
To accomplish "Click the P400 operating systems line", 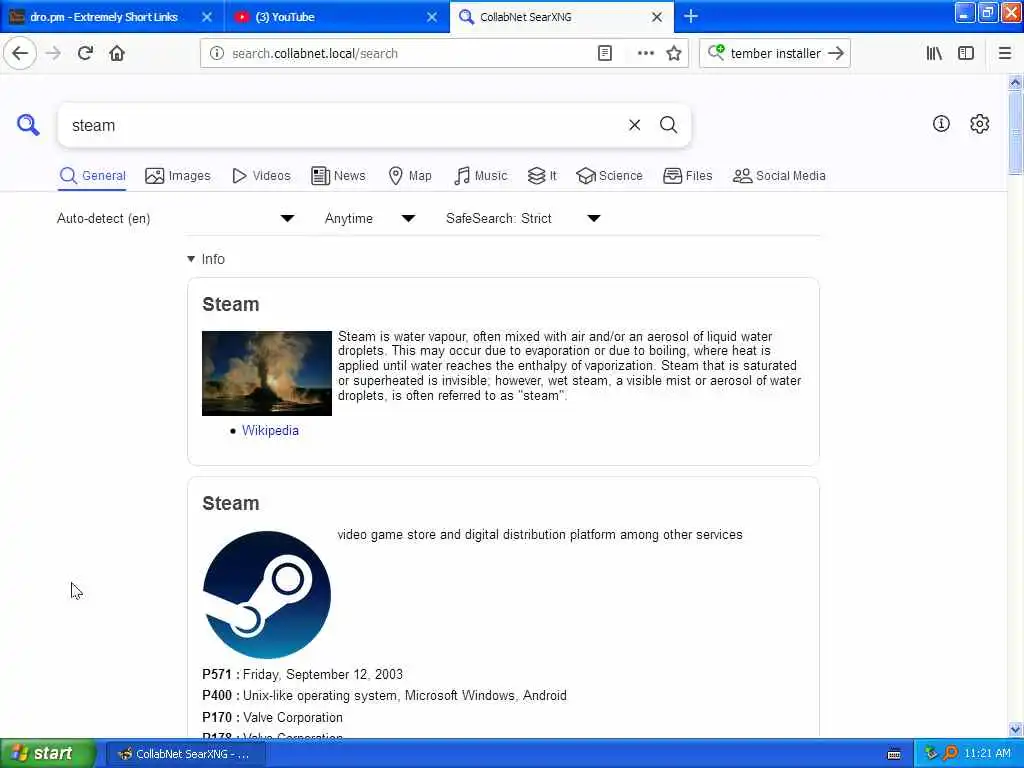I will (x=384, y=696).
